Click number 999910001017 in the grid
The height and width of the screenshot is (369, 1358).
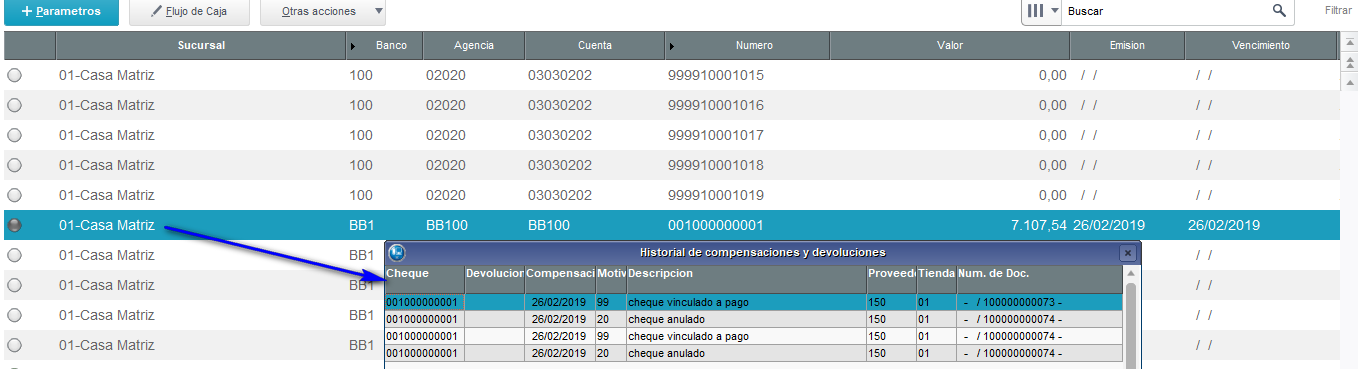point(716,135)
